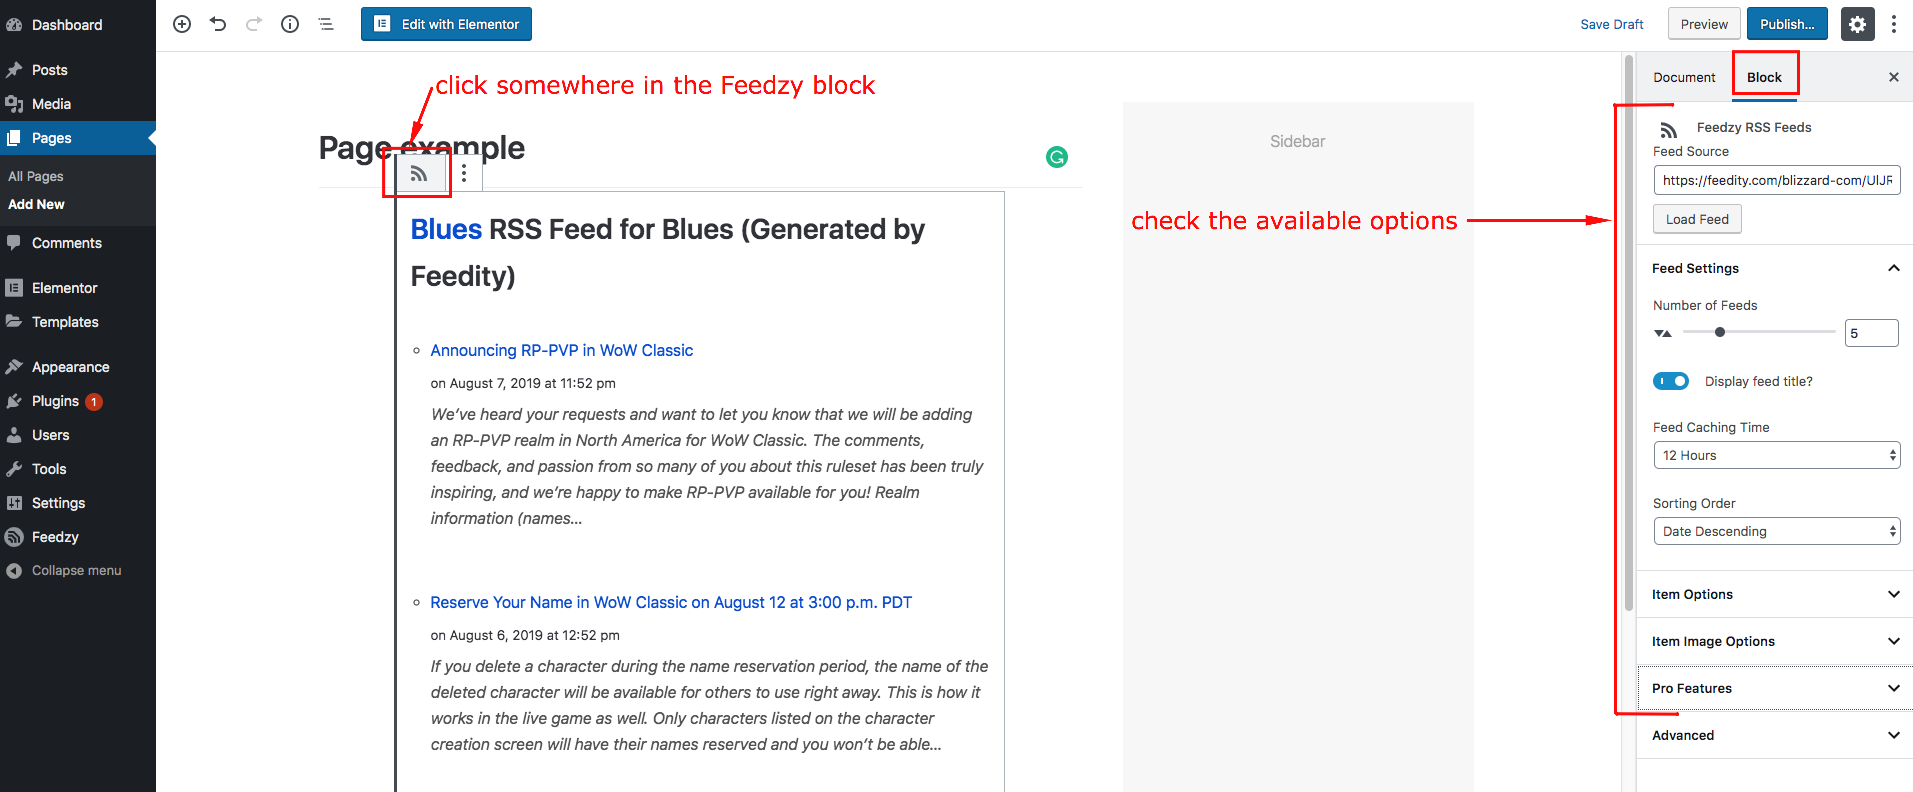Open the block navigation icon
This screenshot has width=1913, height=792.
click(x=326, y=23)
